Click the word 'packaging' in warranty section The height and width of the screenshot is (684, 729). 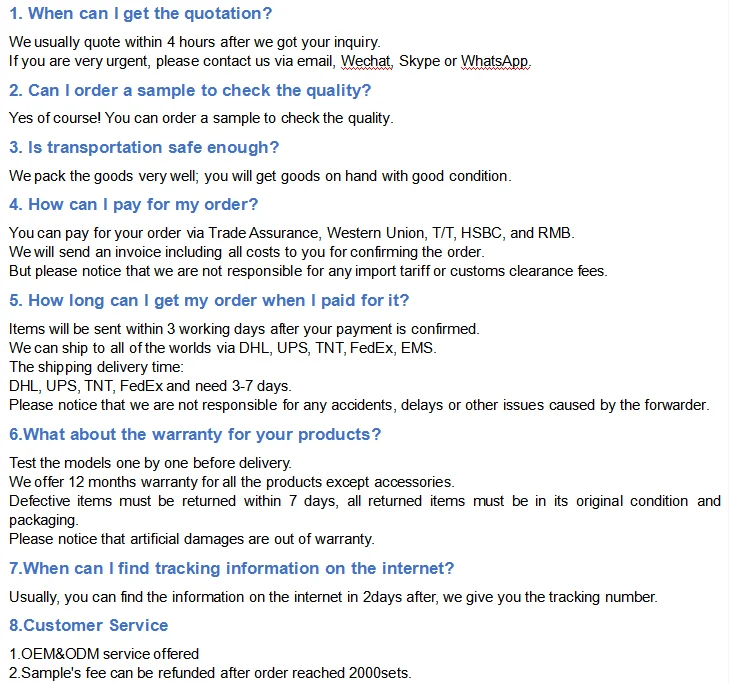point(43,520)
